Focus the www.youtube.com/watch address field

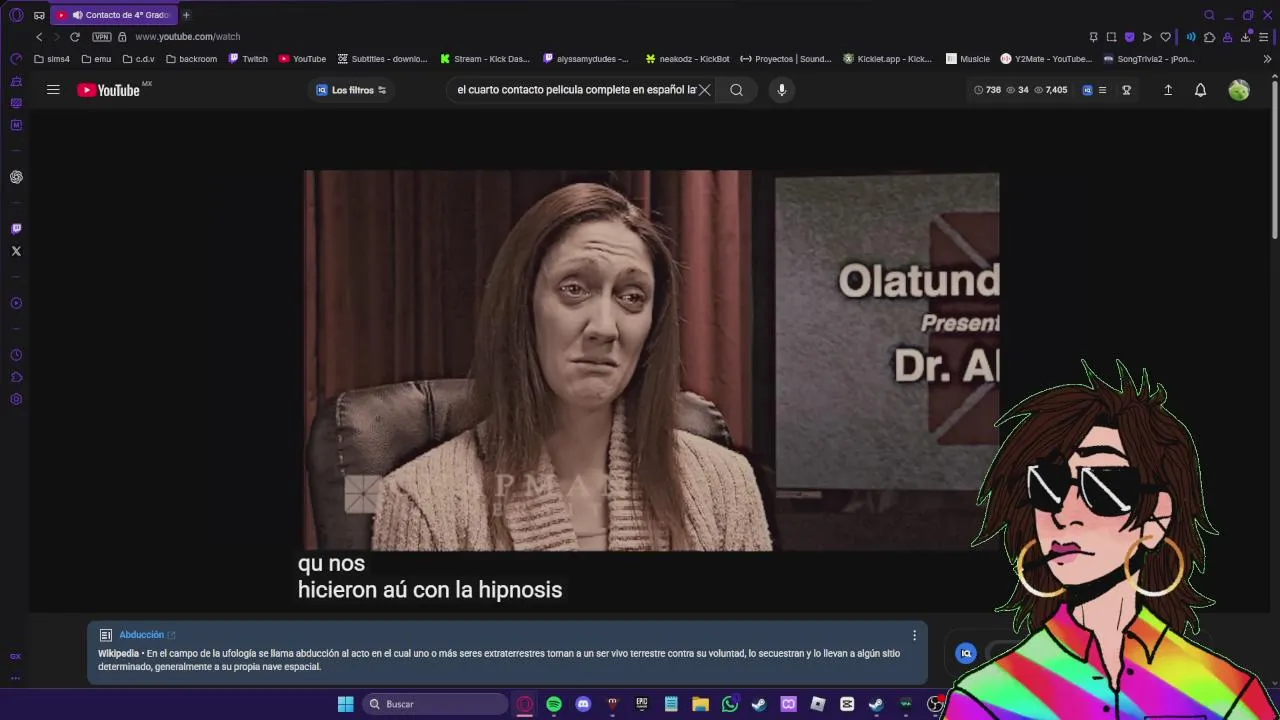coord(187,37)
